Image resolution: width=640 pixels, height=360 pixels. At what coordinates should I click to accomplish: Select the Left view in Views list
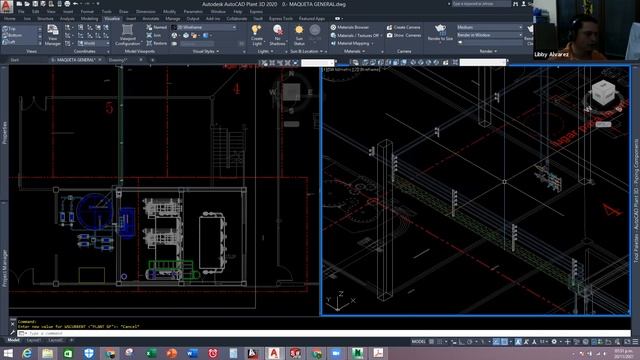point(10,42)
